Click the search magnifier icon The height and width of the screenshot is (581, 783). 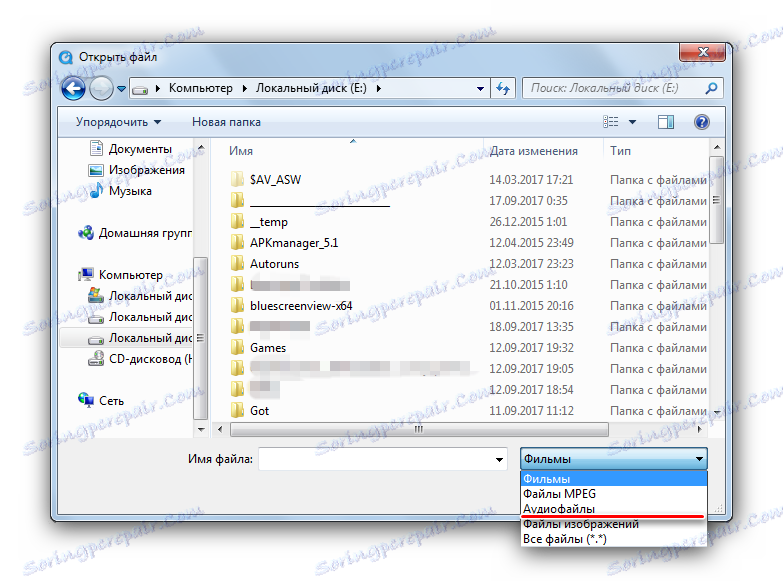pos(711,88)
